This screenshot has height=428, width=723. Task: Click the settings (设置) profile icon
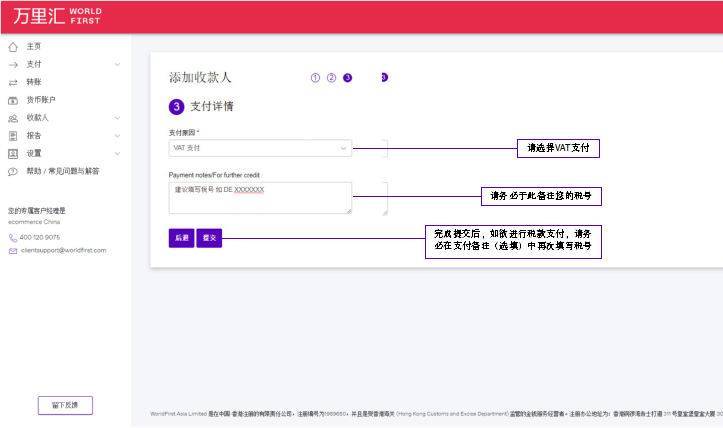(13, 153)
